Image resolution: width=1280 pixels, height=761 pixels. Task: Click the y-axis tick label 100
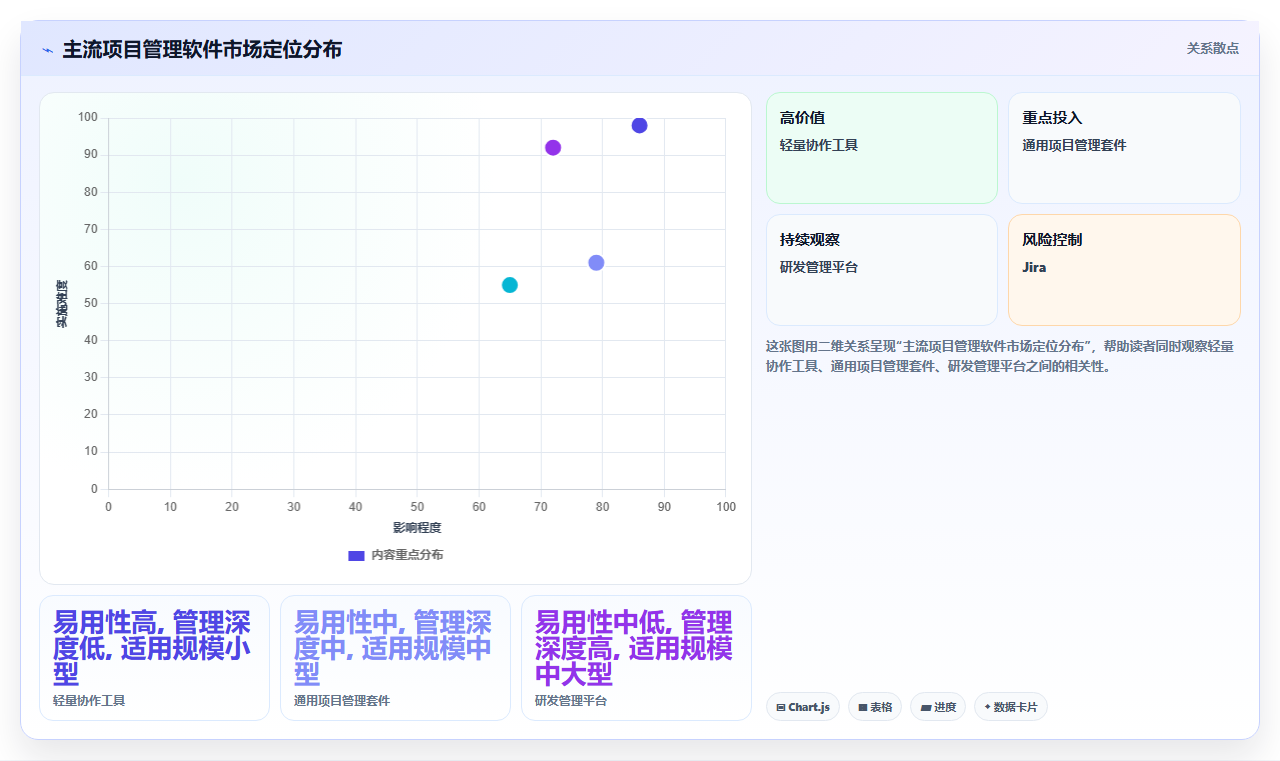tap(88, 118)
